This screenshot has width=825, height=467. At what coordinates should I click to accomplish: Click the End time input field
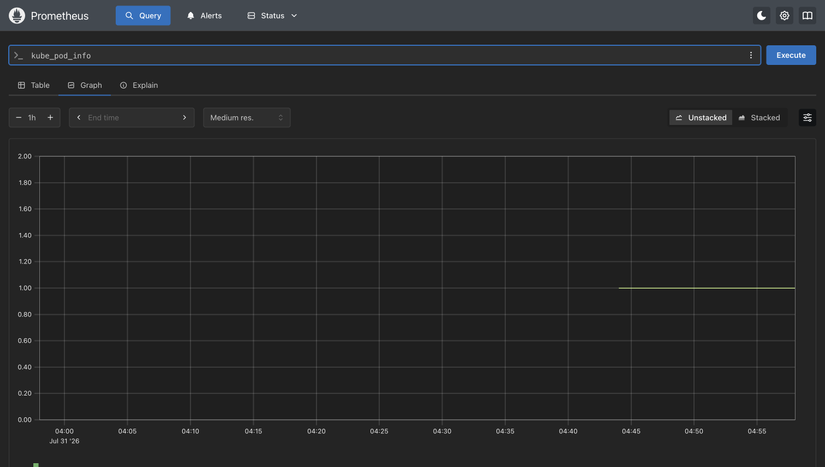coord(132,118)
